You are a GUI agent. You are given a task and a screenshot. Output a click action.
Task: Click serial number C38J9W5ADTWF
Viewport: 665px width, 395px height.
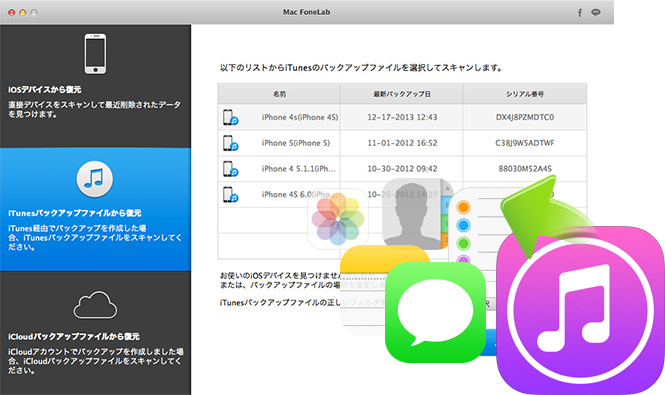click(525, 143)
